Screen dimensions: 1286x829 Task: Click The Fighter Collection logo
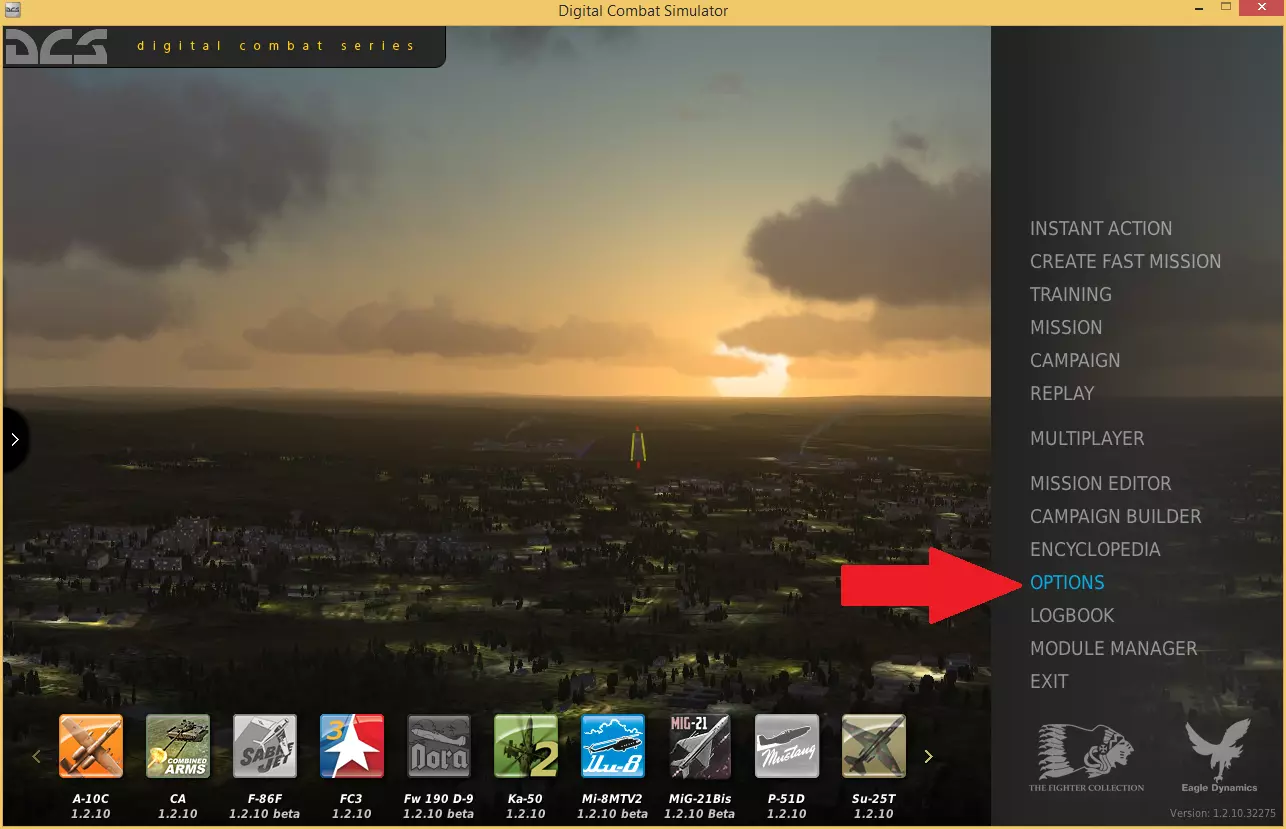[1087, 757]
